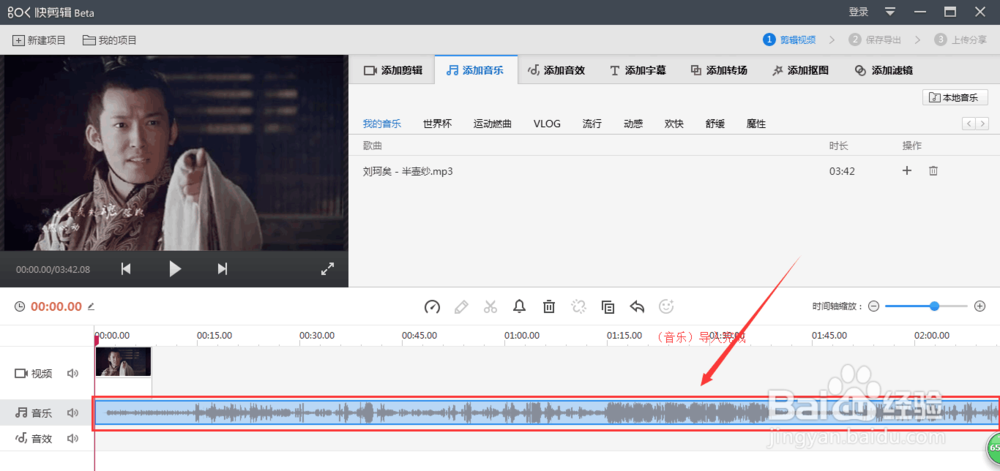Play the video preview

pos(175,269)
